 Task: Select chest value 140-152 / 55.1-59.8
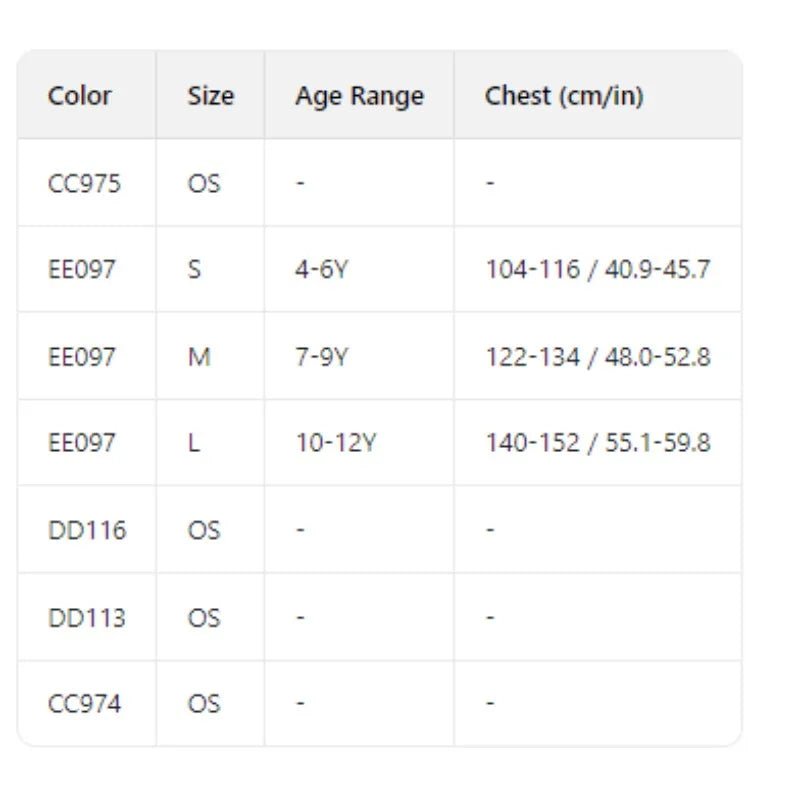click(x=598, y=443)
